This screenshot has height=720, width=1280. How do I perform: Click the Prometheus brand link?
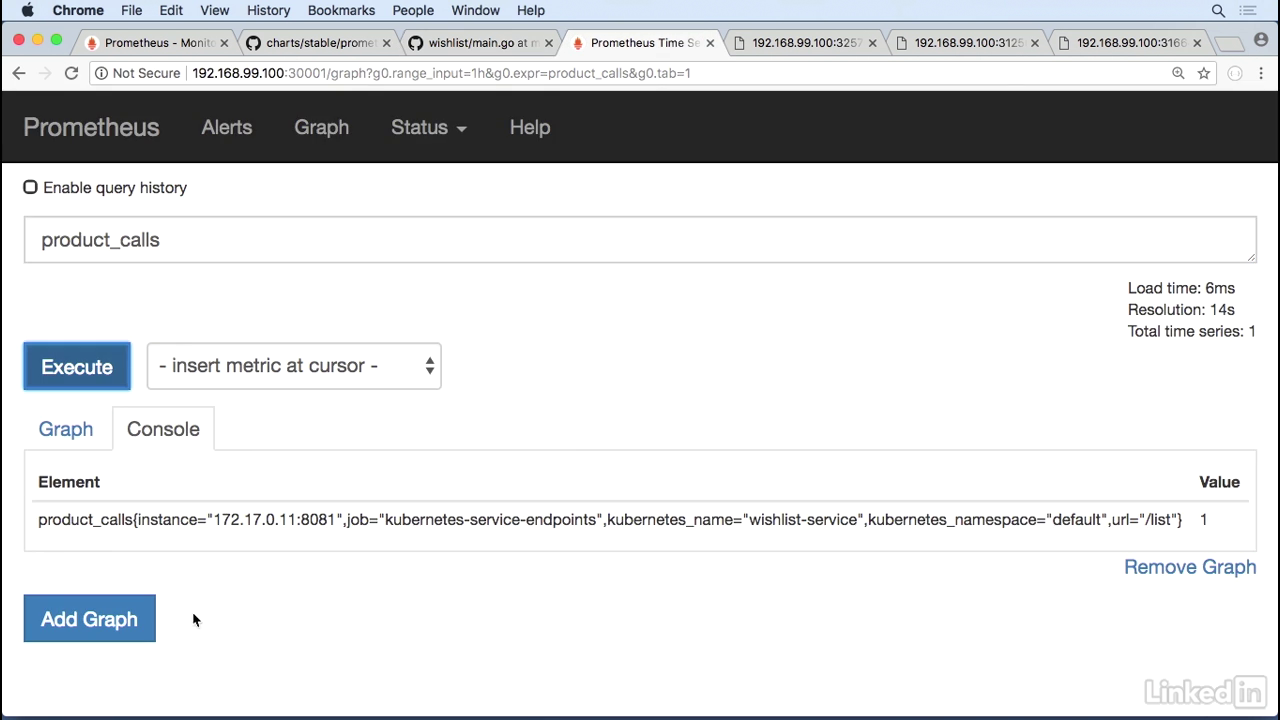click(x=91, y=127)
